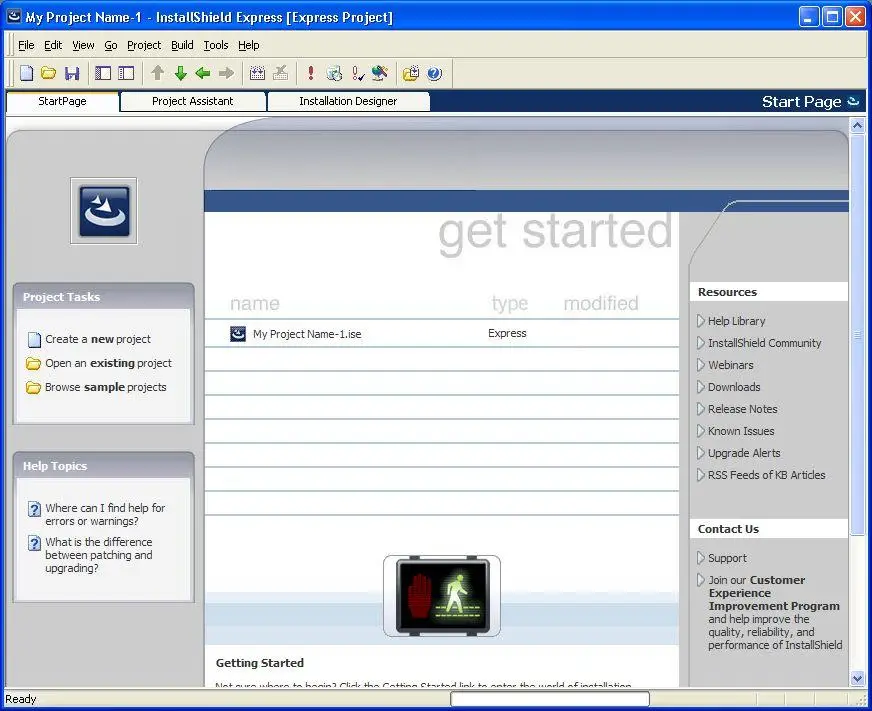Click help icon beside patching and upgrading topic
The image size is (872, 711).
34,542
